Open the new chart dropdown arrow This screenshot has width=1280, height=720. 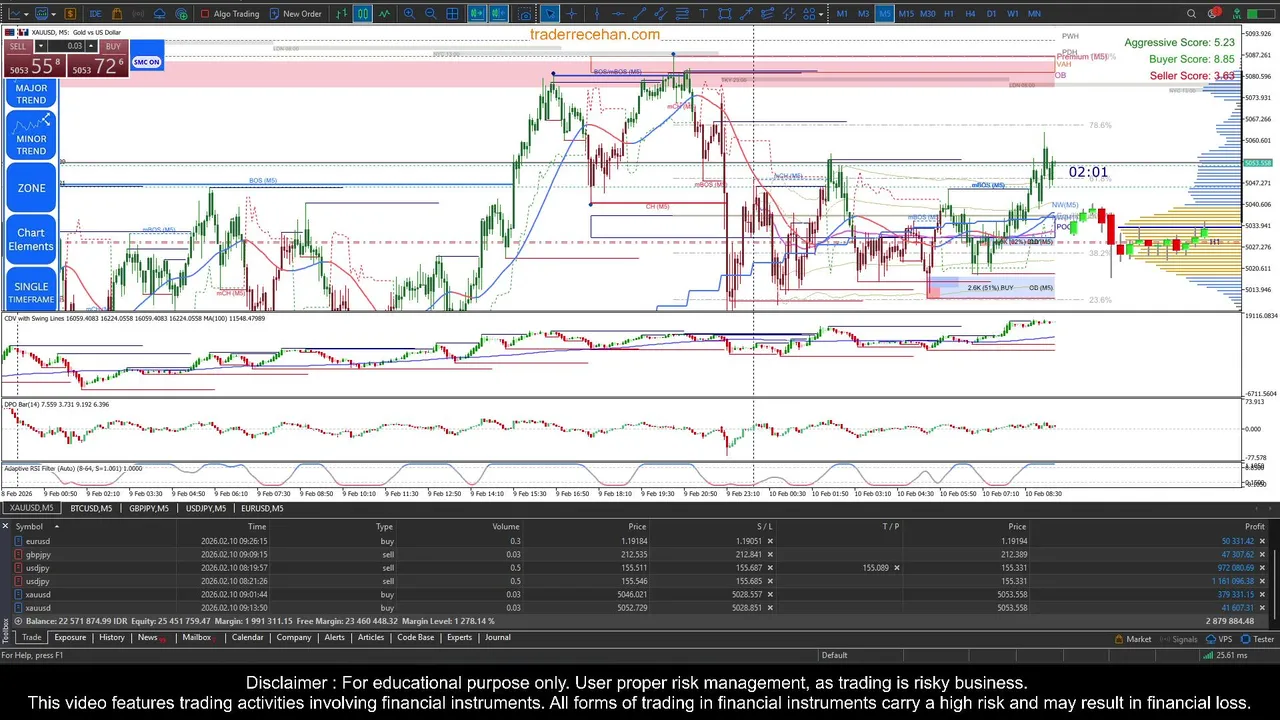click(26, 14)
